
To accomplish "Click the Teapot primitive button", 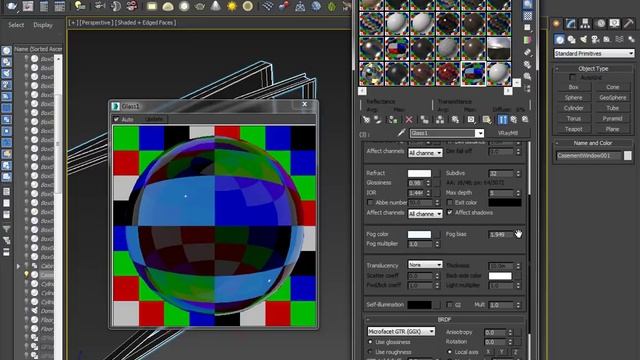I will [573, 129].
